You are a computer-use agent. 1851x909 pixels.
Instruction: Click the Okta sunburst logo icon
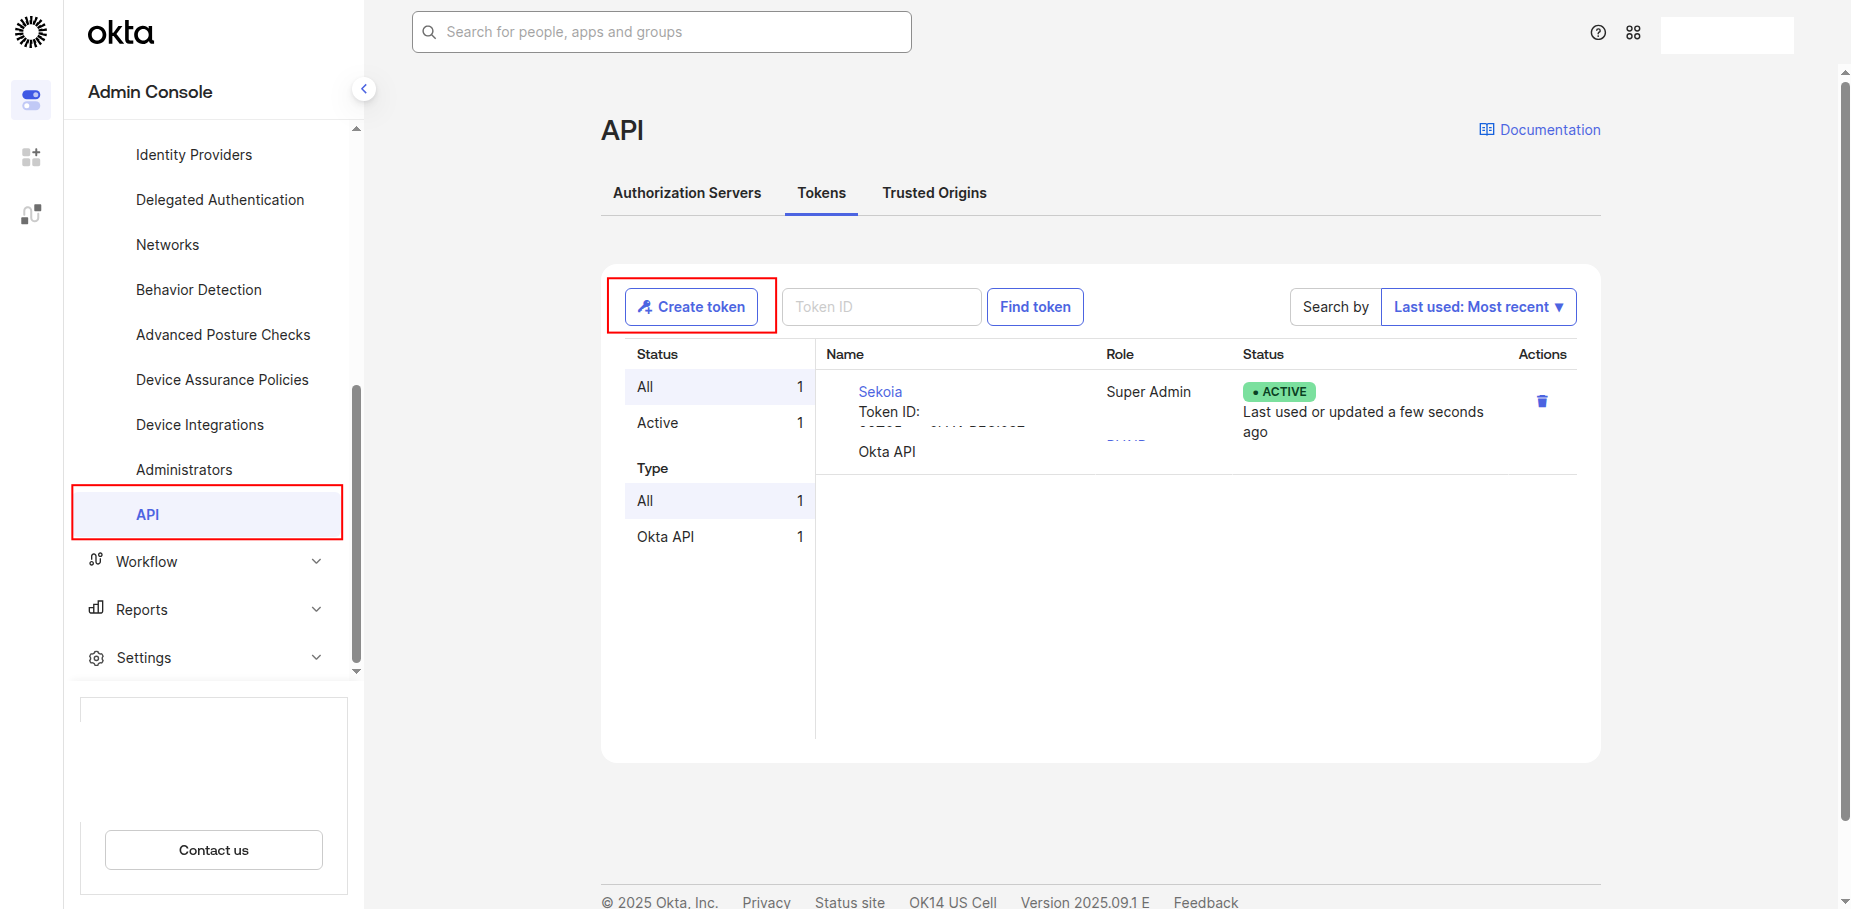coord(31,32)
